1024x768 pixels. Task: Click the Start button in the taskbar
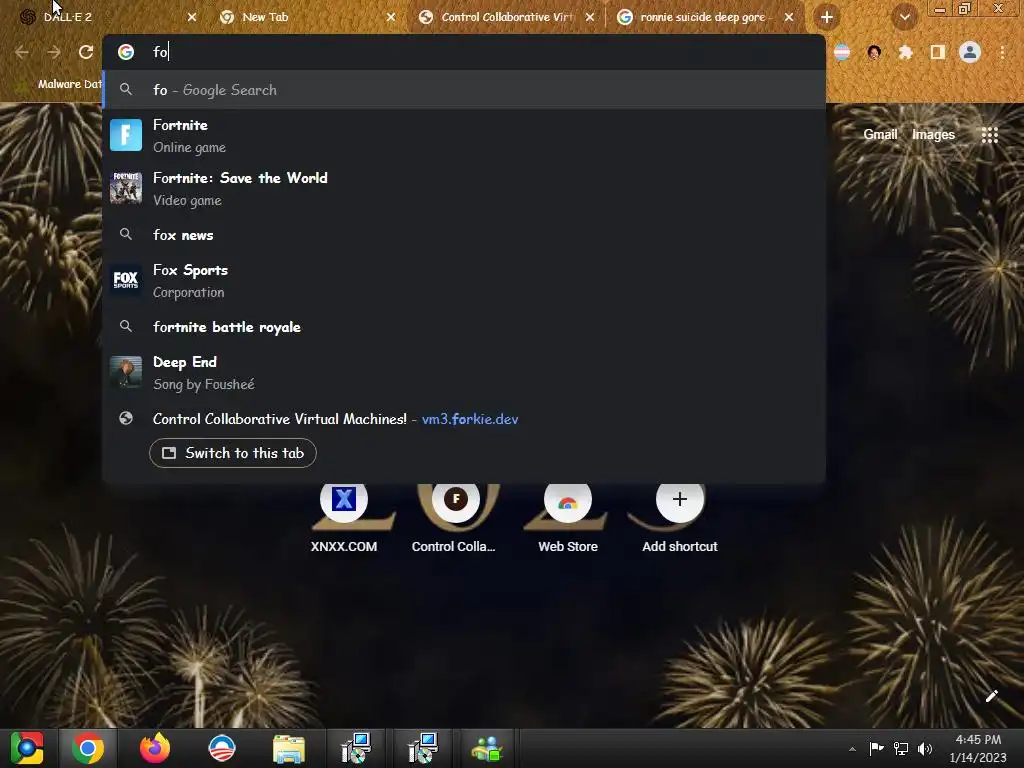click(27, 748)
